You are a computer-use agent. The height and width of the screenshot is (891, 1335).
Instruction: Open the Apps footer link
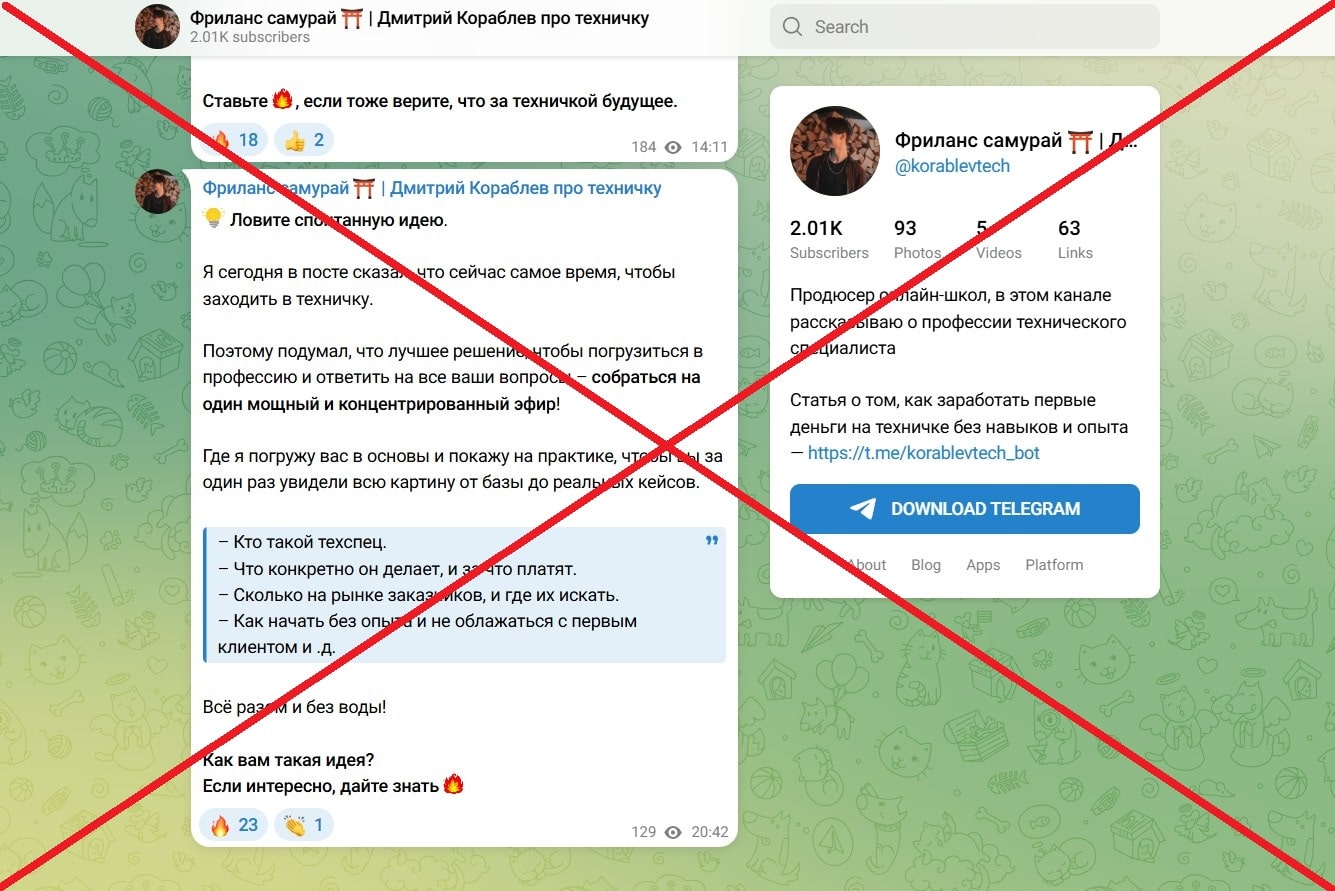[983, 565]
